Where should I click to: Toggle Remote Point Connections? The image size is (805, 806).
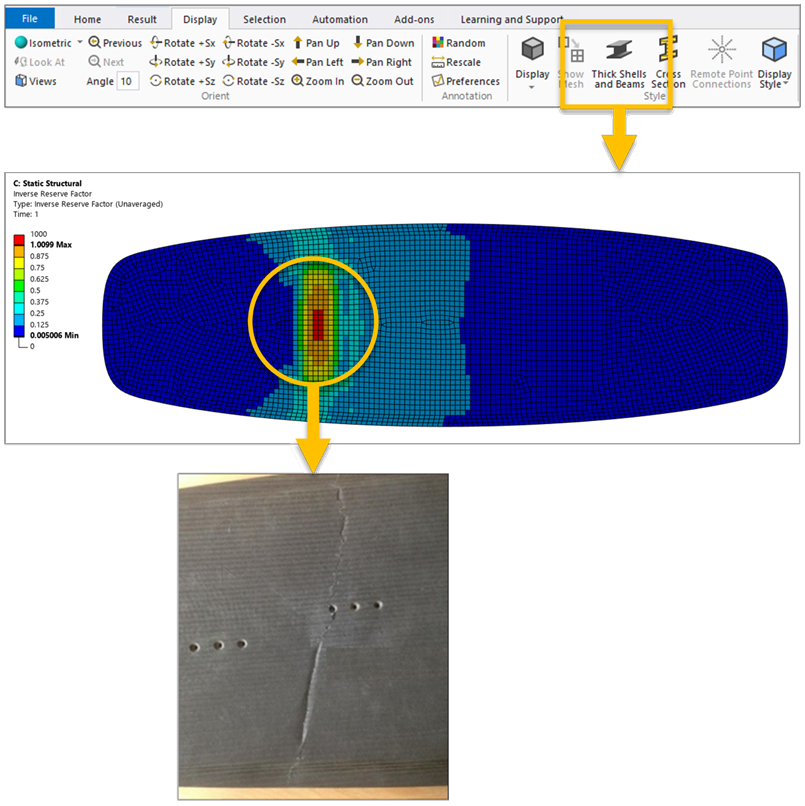722,62
